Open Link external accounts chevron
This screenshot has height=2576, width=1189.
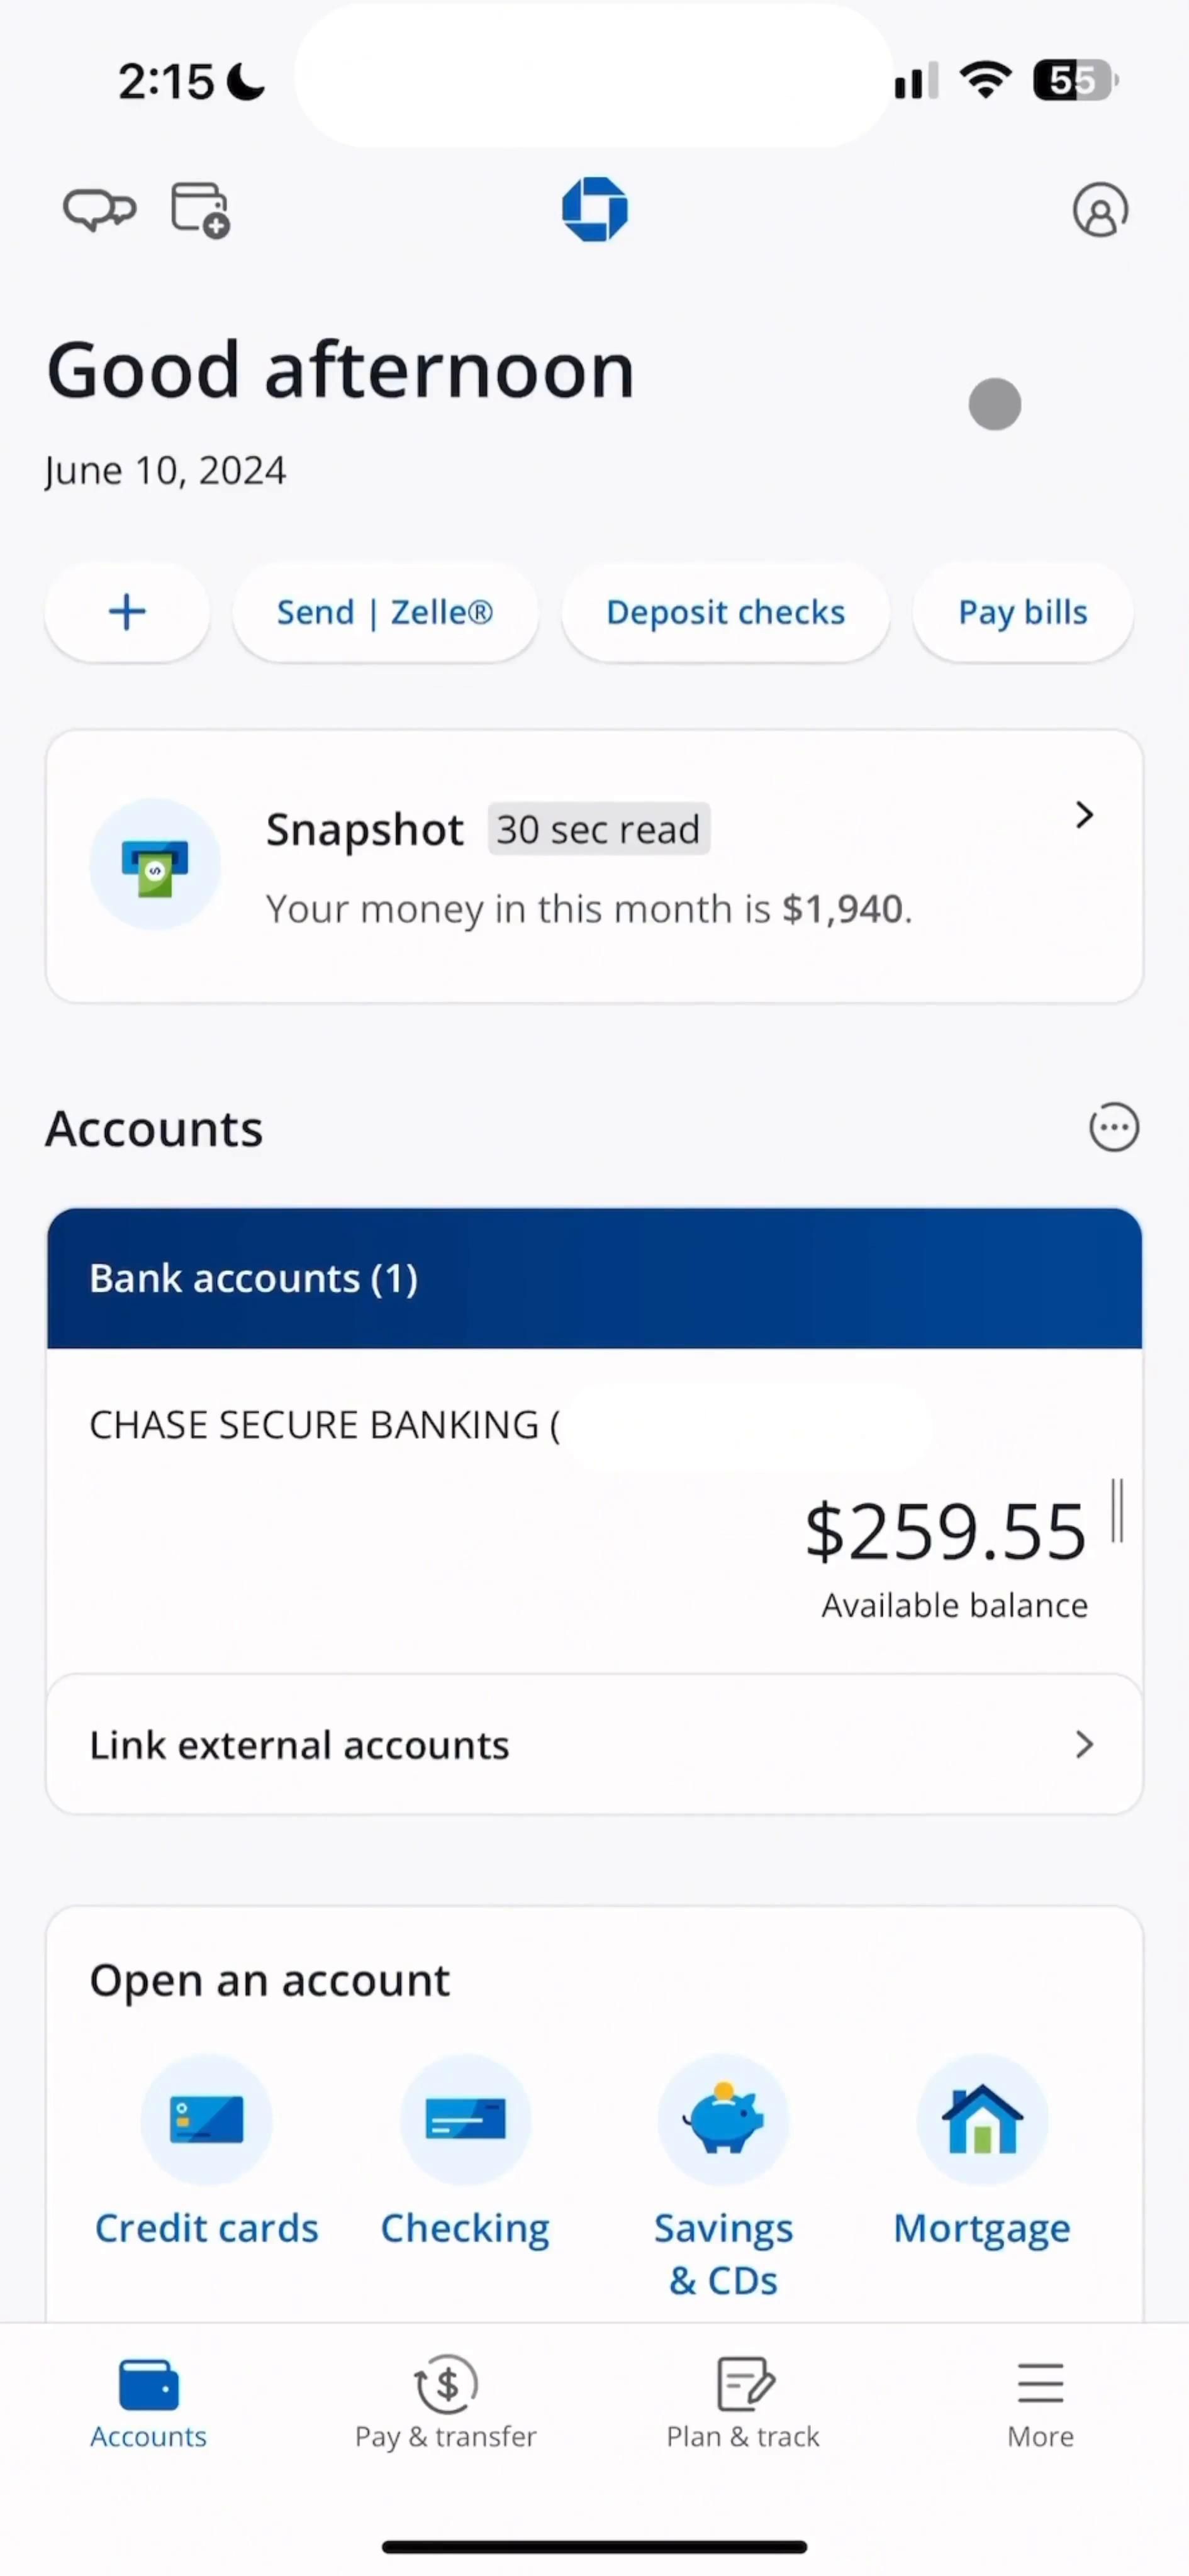click(1084, 1745)
